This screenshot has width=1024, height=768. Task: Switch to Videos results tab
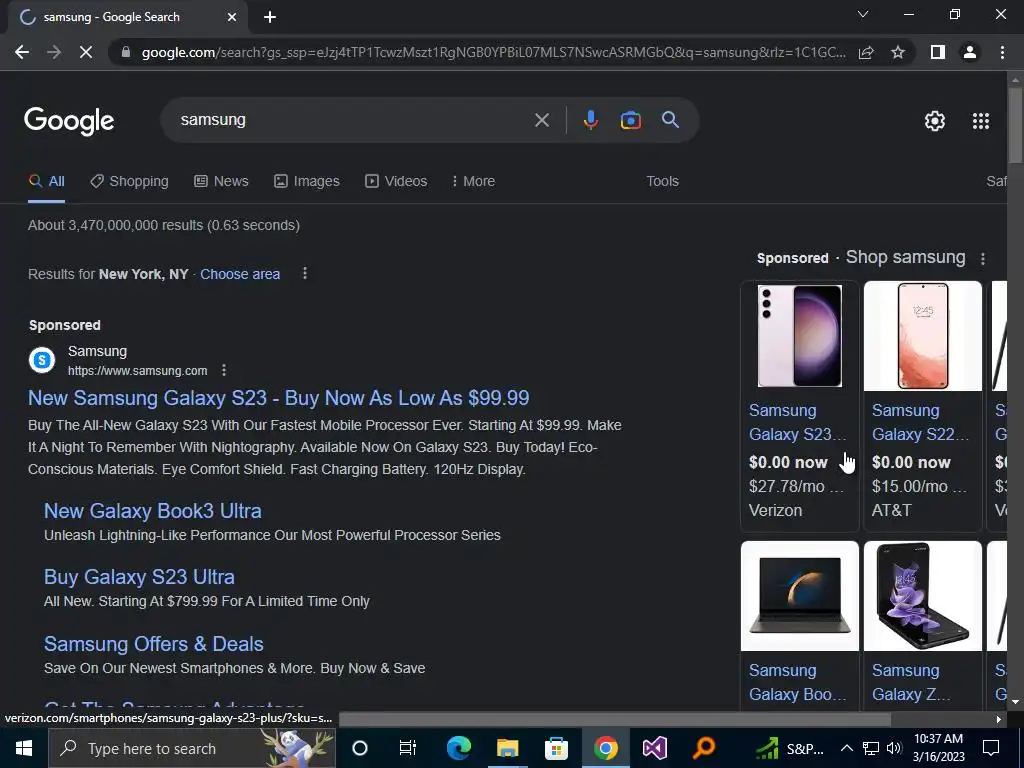tap(396, 181)
